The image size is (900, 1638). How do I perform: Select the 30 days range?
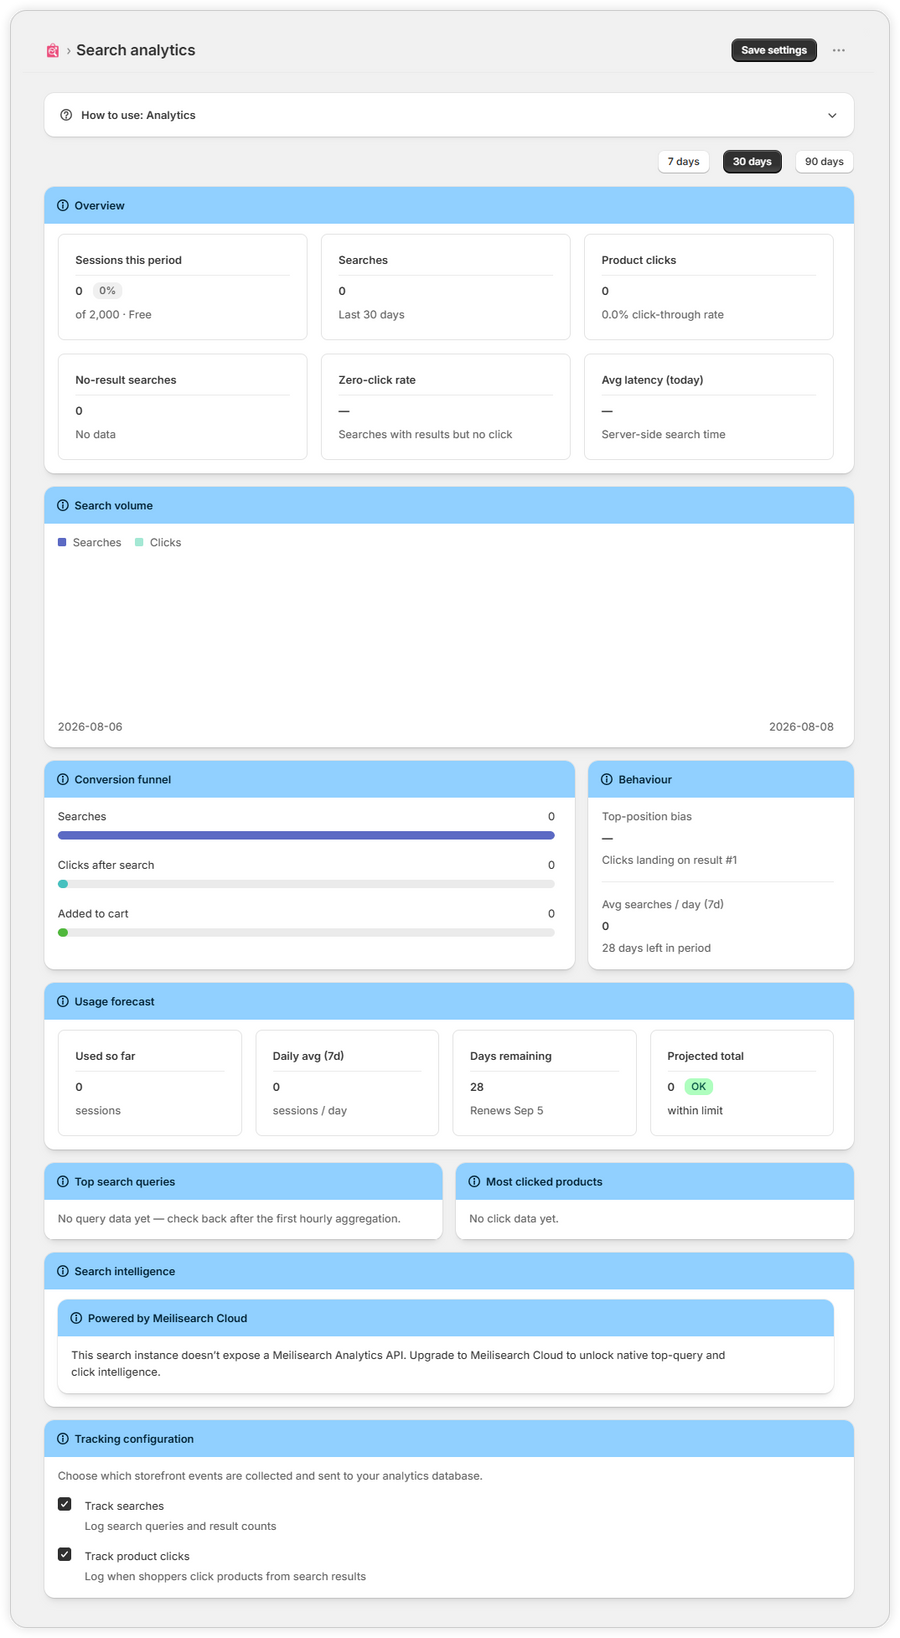tap(752, 161)
